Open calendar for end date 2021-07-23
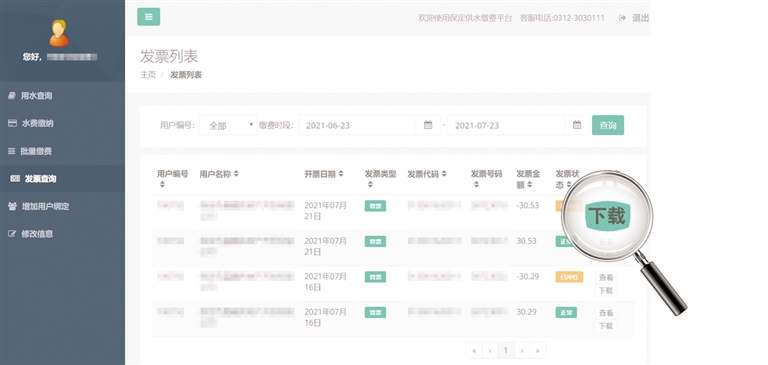The height and width of the screenshot is (365, 768). 577,125
